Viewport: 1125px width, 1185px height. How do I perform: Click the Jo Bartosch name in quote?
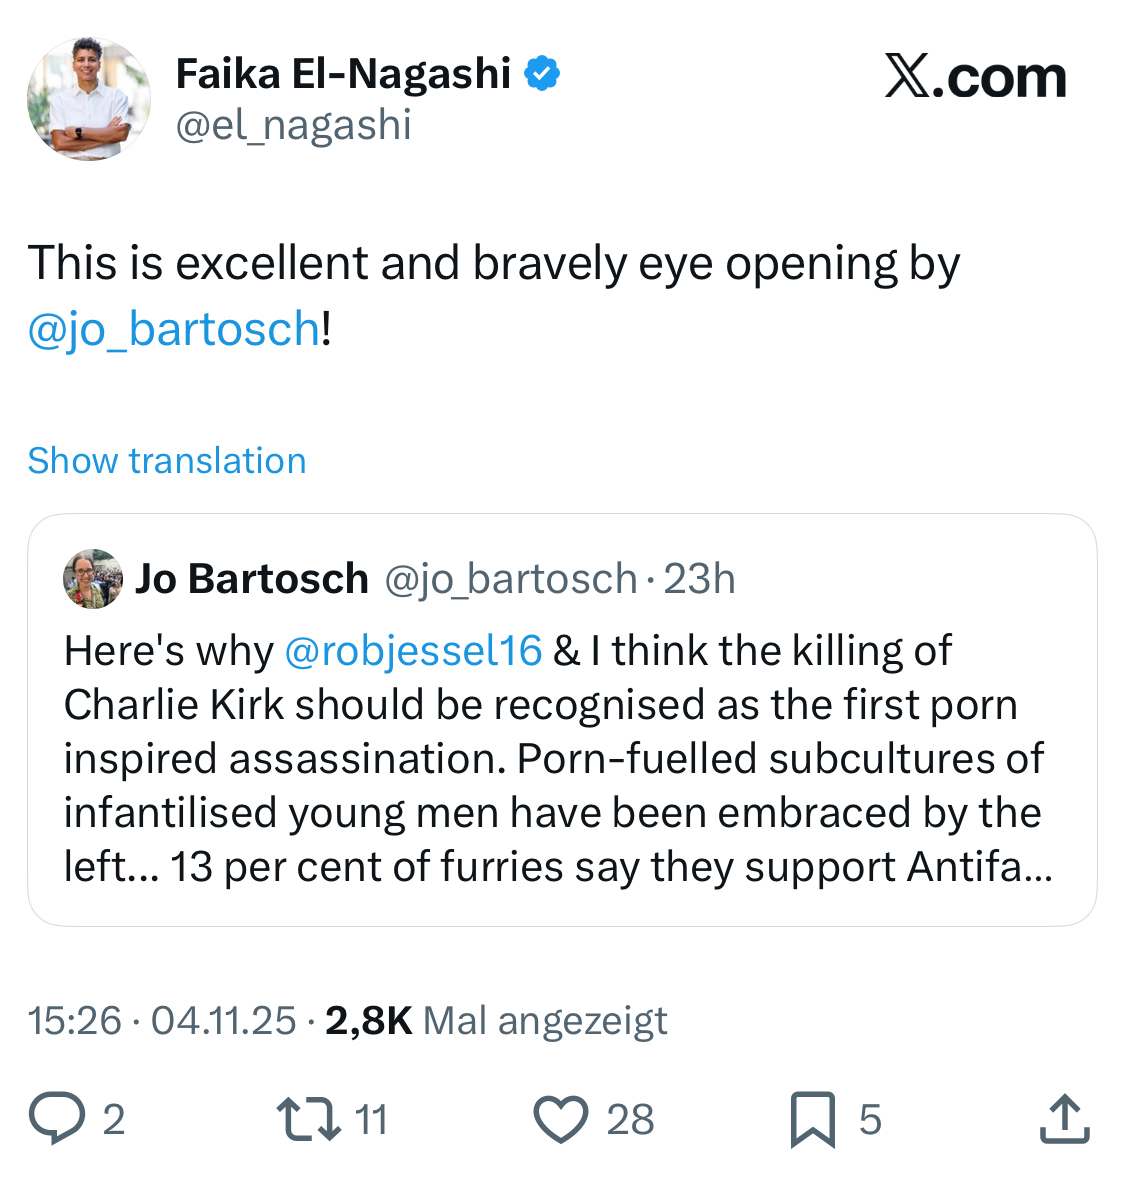point(252,579)
